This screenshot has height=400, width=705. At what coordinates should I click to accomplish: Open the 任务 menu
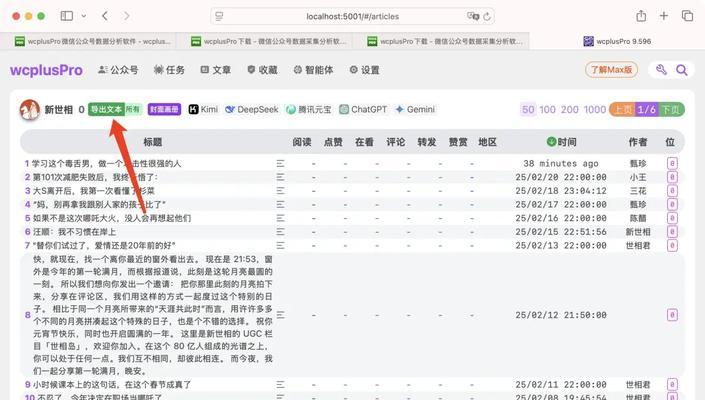[169, 70]
